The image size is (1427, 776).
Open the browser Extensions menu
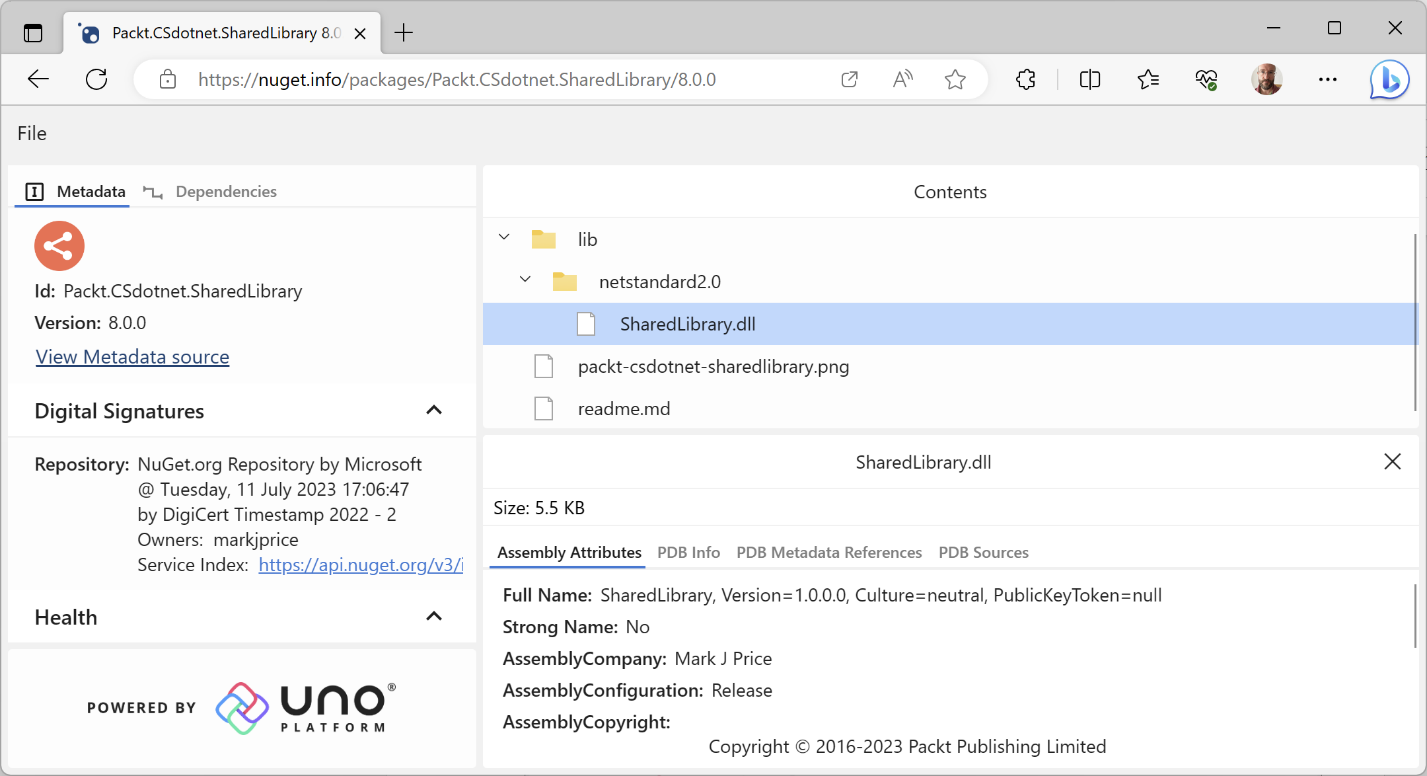[x=1025, y=80]
